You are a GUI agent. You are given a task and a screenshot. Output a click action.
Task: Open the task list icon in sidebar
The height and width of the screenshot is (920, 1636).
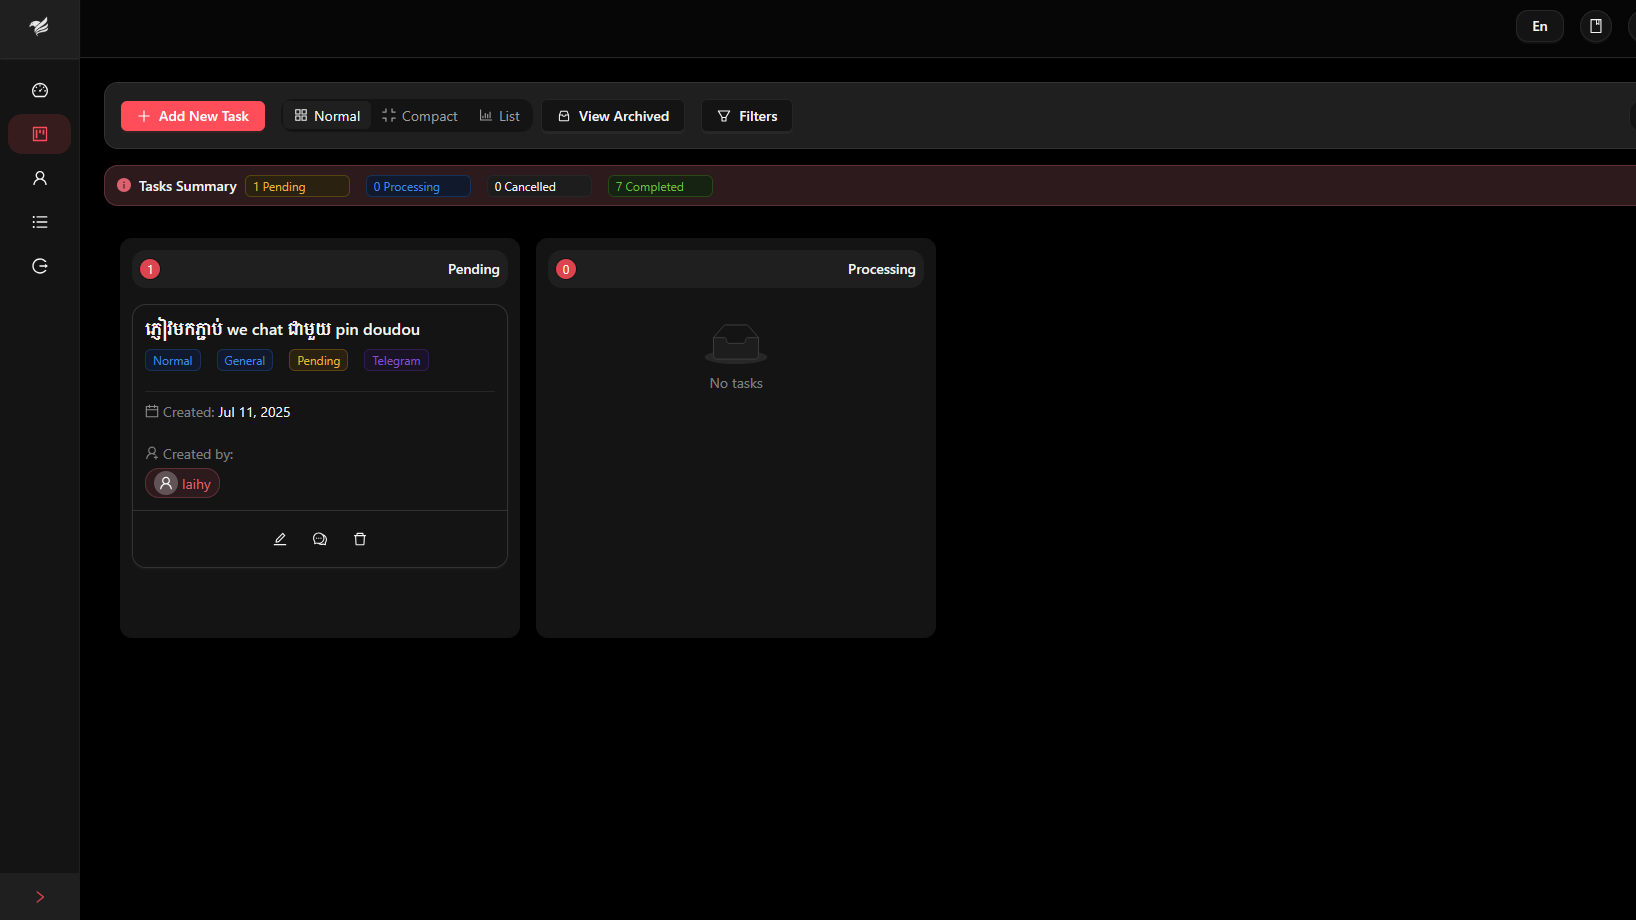tap(40, 221)
